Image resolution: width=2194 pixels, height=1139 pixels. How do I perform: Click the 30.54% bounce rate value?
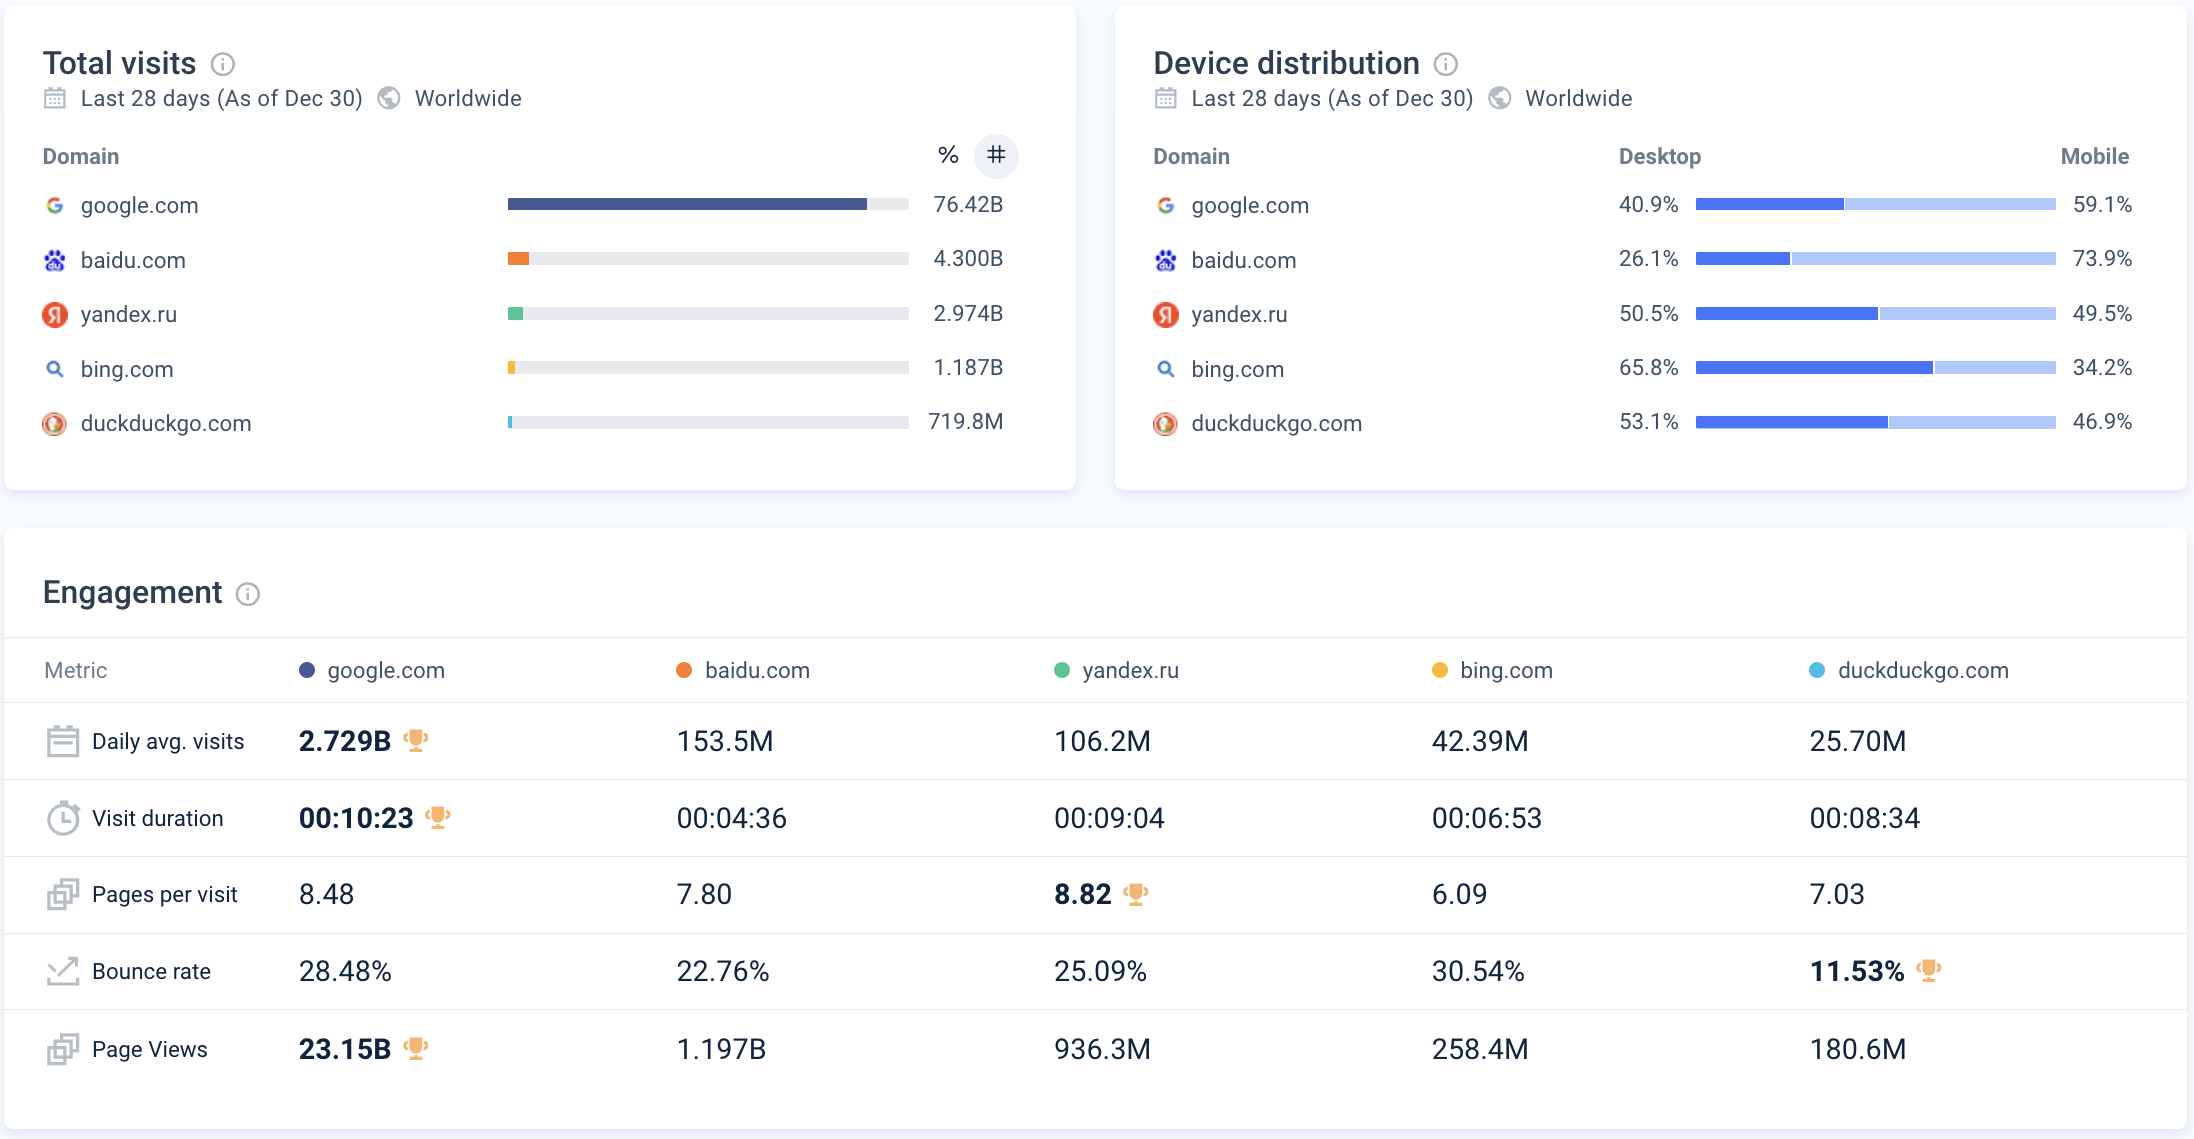click(1478, 971)
